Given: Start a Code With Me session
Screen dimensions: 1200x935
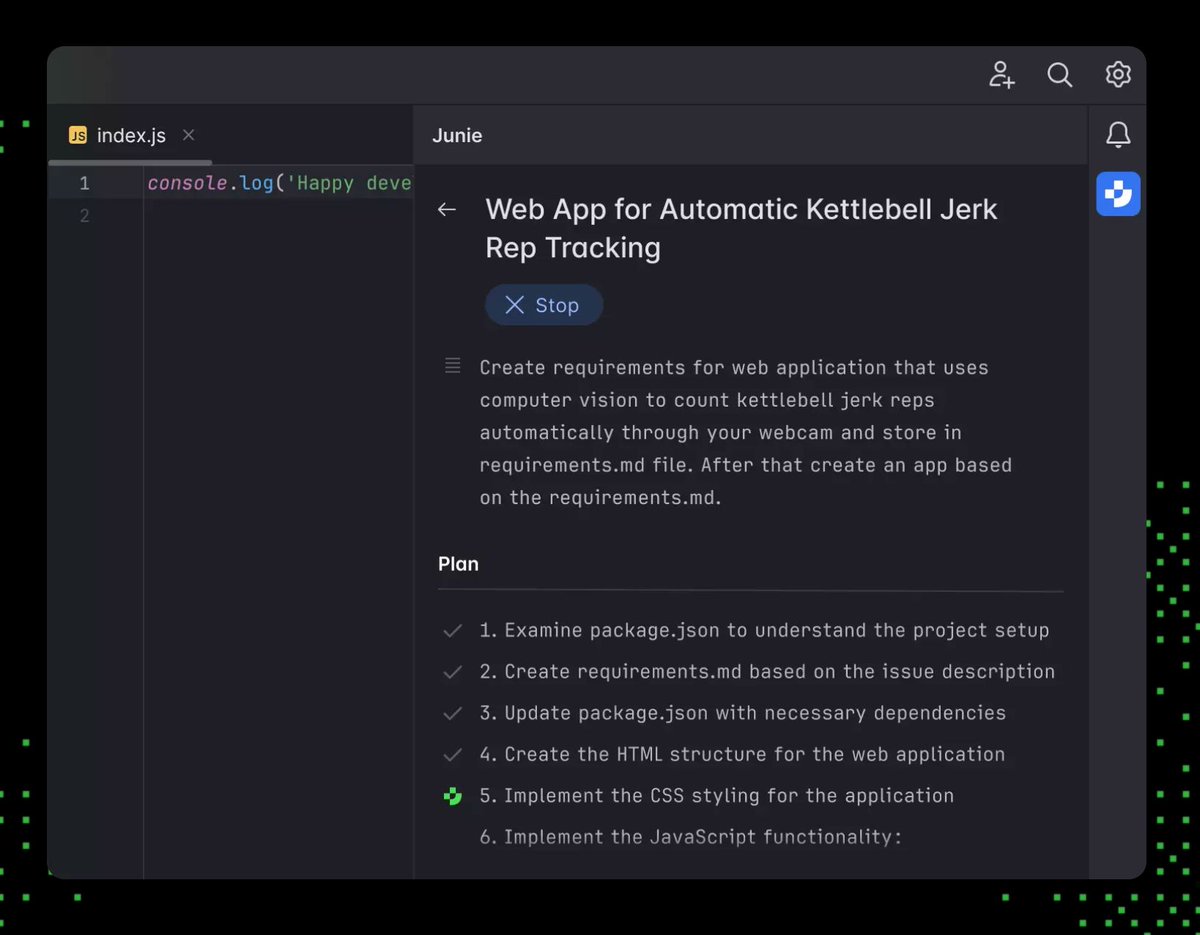Looking at the screenshot, I should click(1001, 74).
